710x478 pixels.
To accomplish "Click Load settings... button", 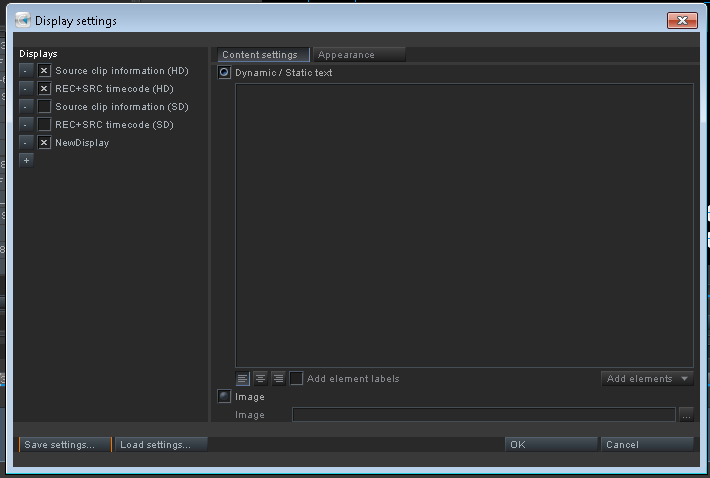I will coord(161,445).
